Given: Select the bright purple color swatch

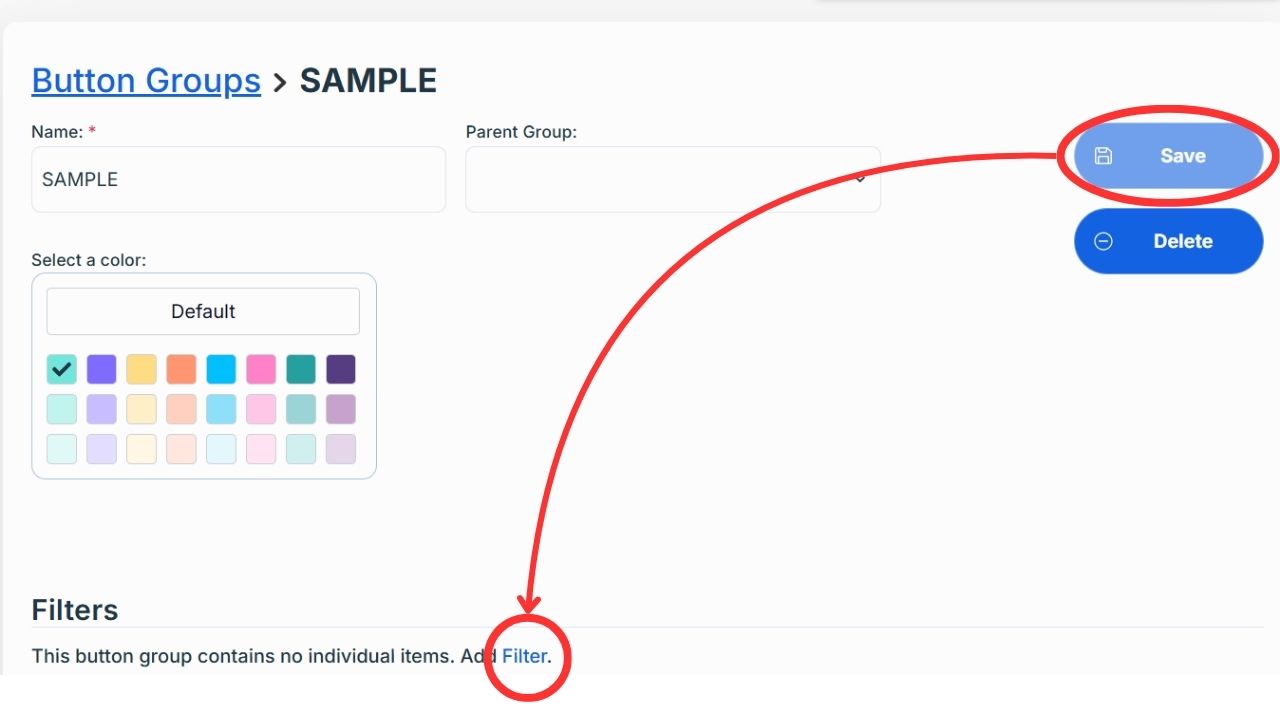Looking at the screenshot, I should (102, 369).
